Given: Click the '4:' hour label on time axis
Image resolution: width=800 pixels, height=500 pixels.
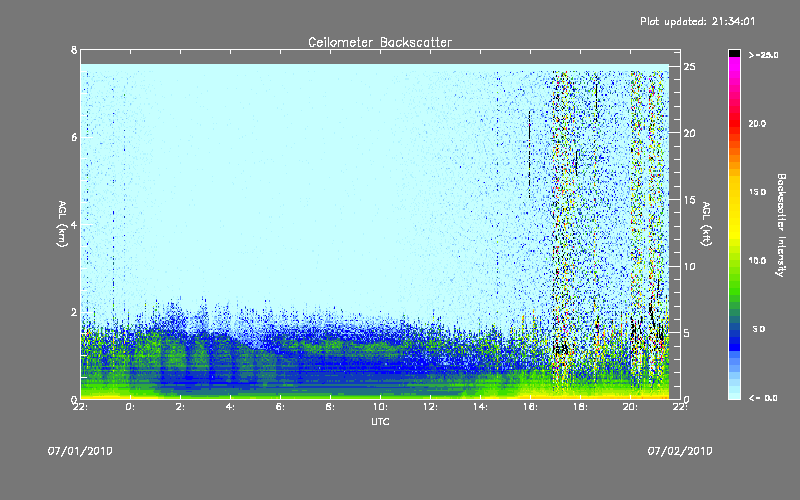Looking at the screenshot, I should 230,407.
